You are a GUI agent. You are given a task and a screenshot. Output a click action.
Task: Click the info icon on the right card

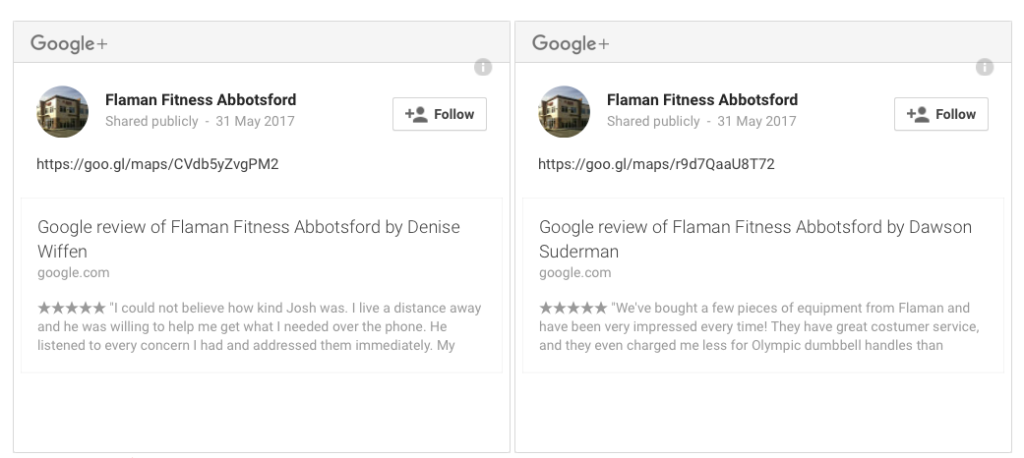[984, 67]
